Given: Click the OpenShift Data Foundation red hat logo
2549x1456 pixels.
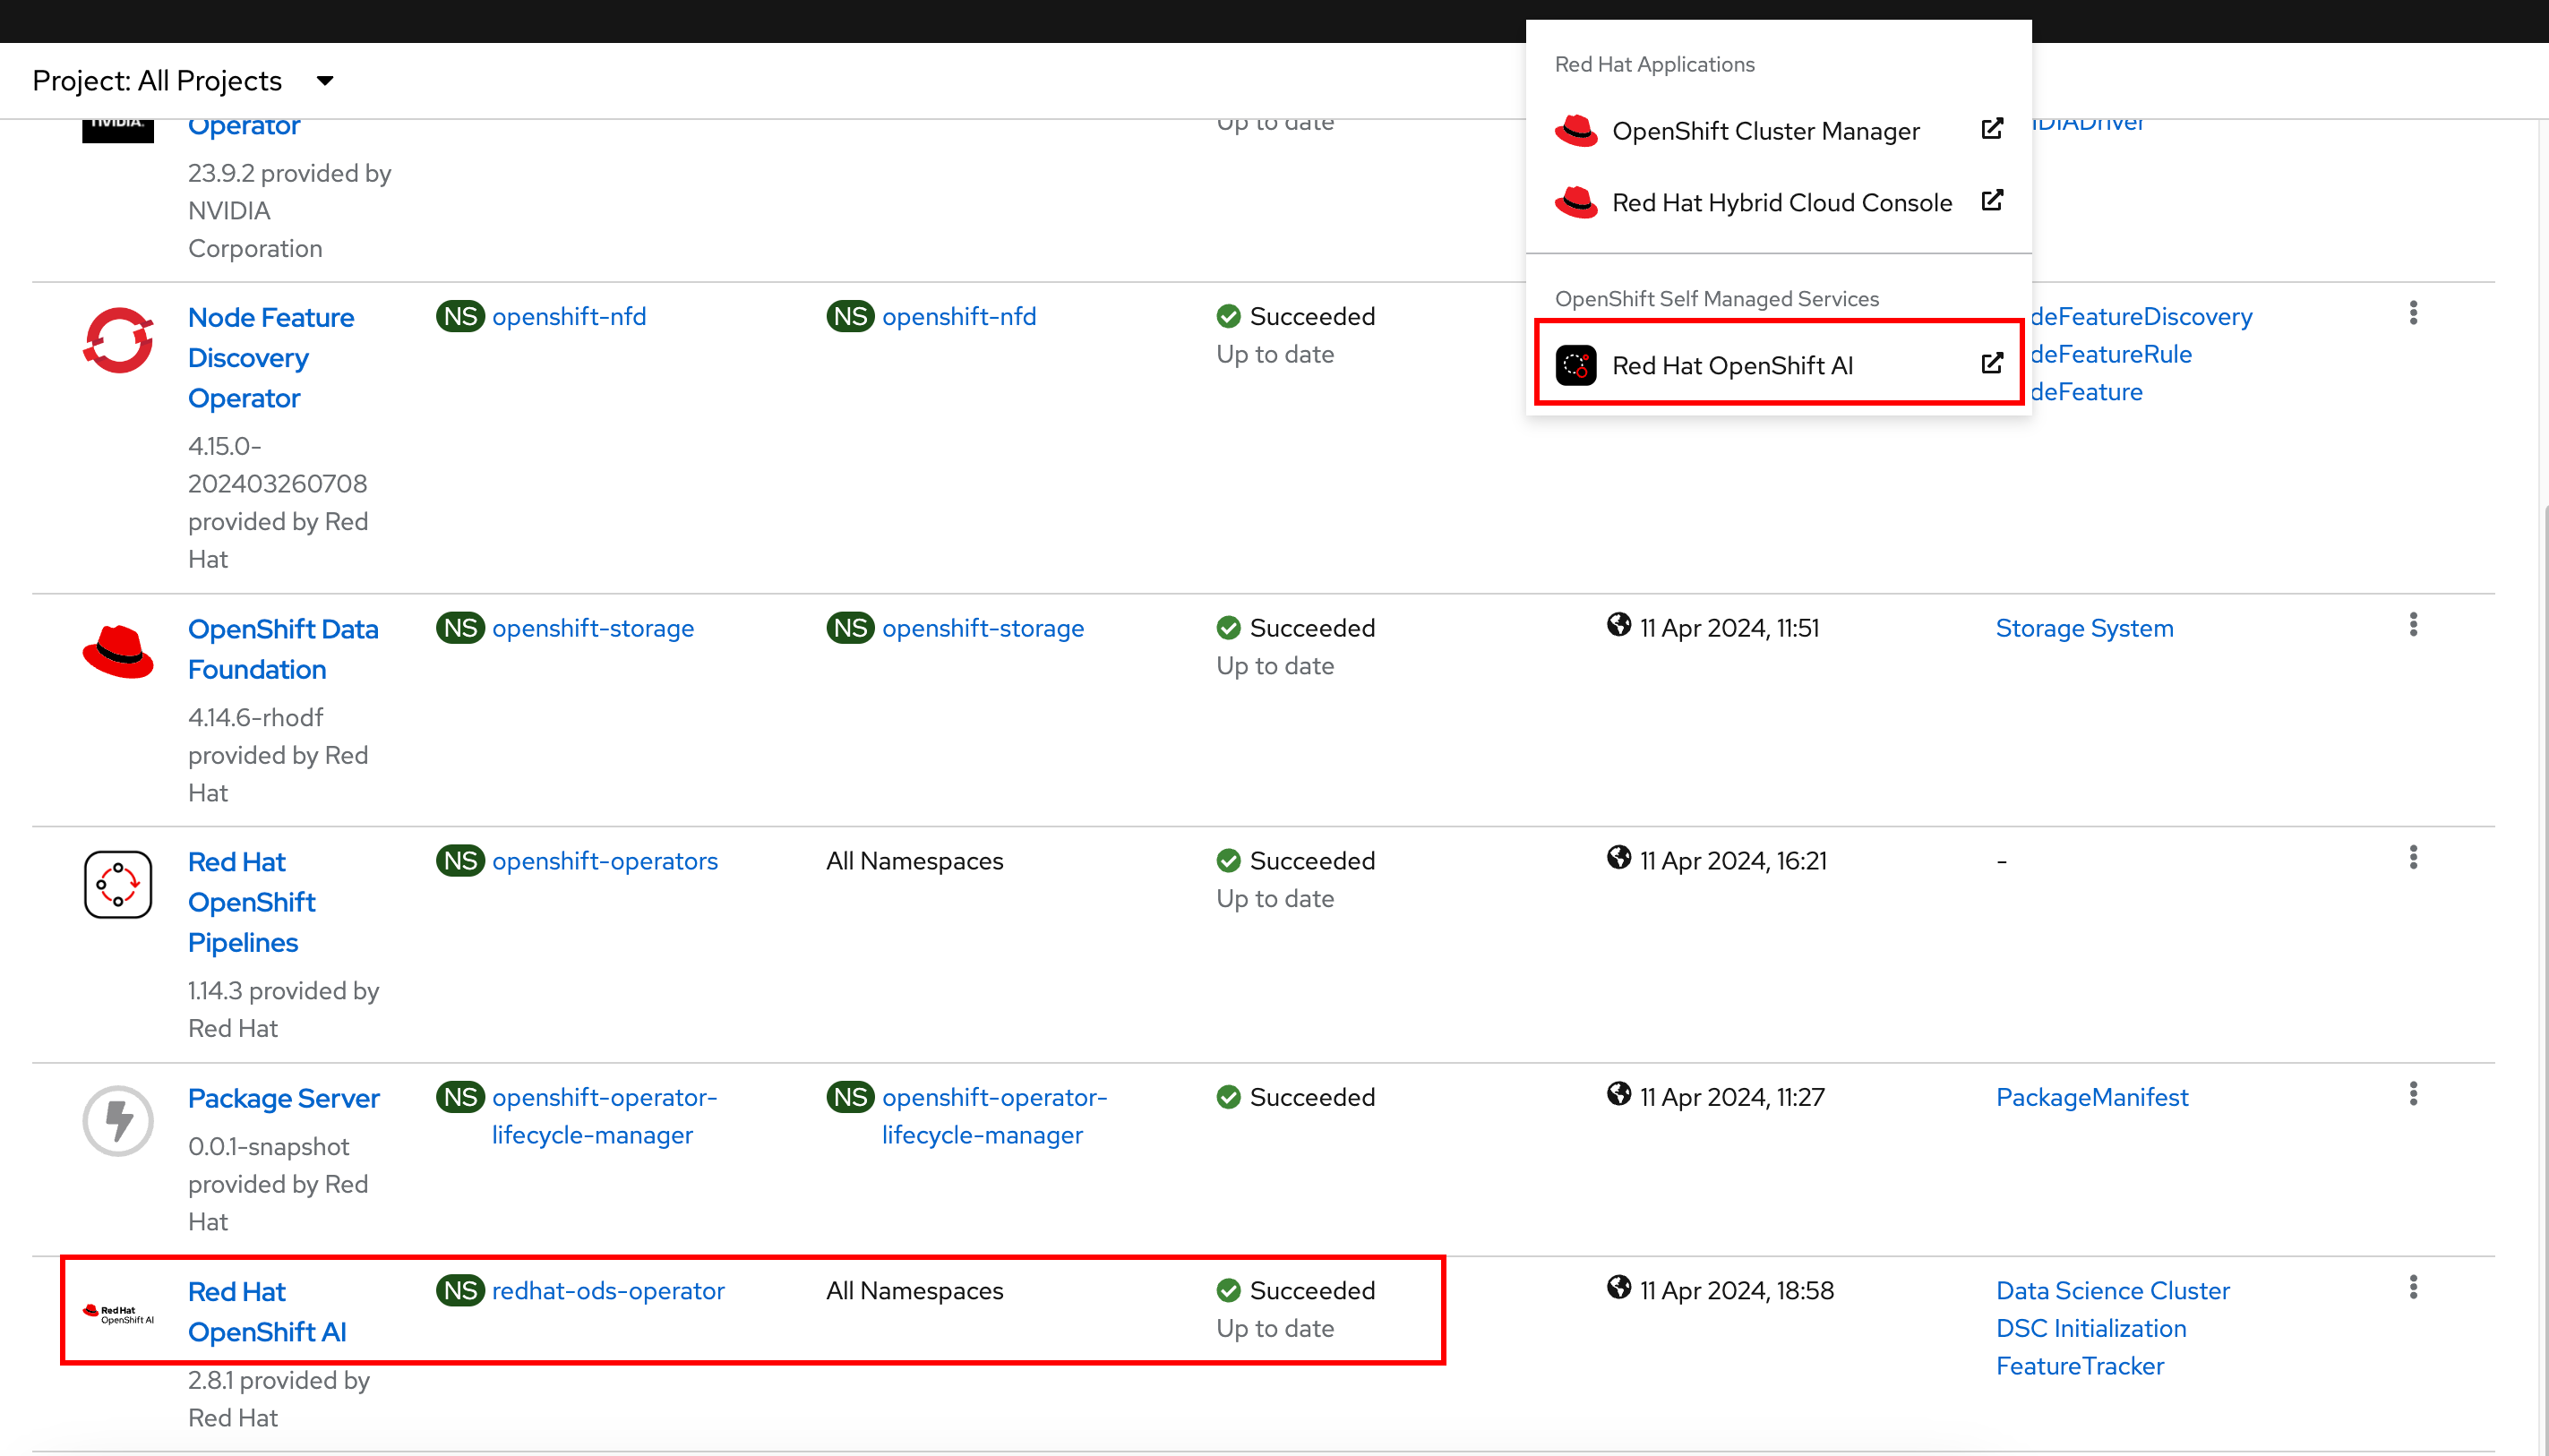Looking at the screenshot, I should 118,651.
